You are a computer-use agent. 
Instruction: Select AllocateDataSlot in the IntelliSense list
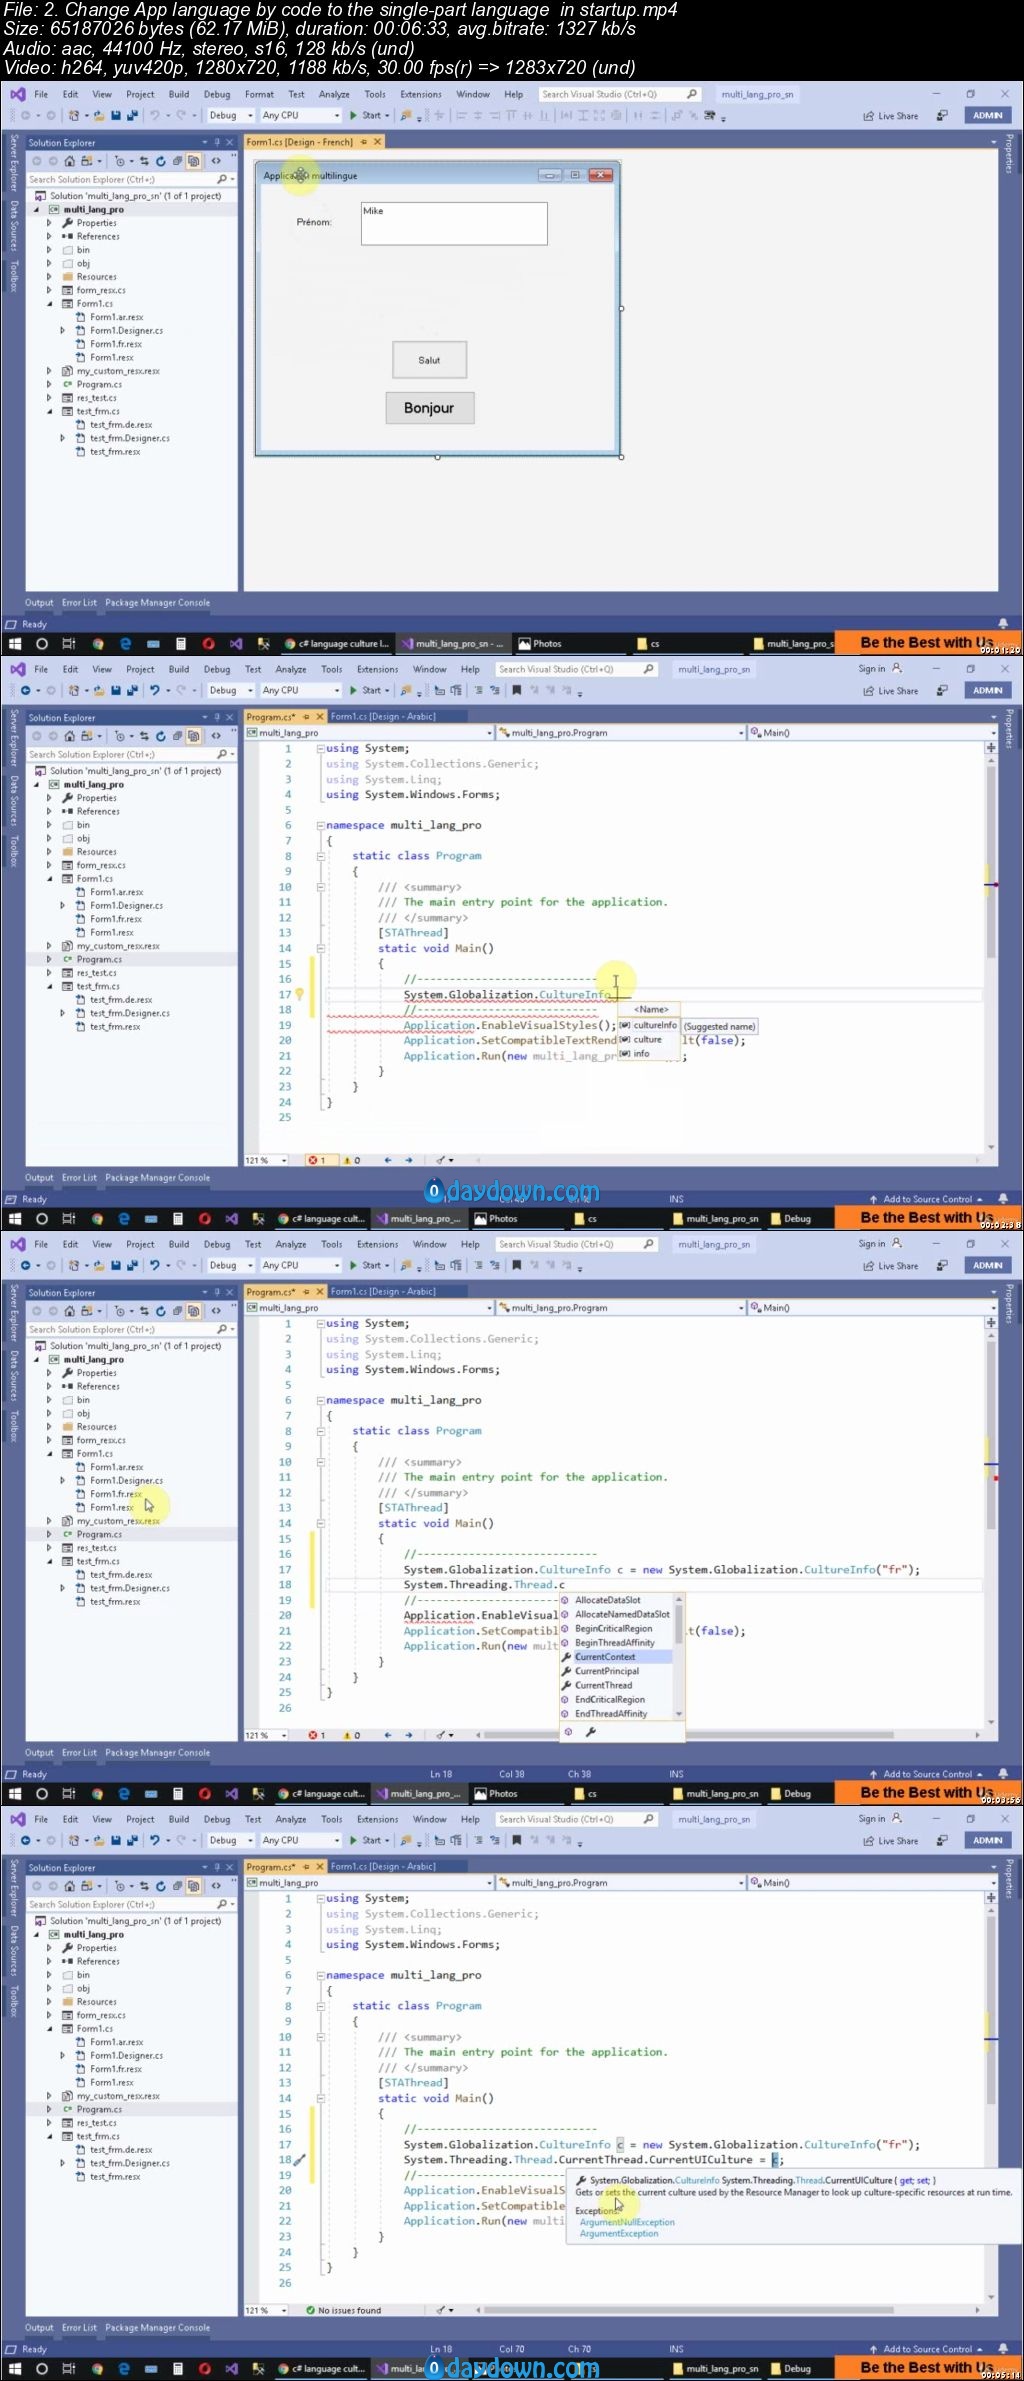pos(615,1600)
